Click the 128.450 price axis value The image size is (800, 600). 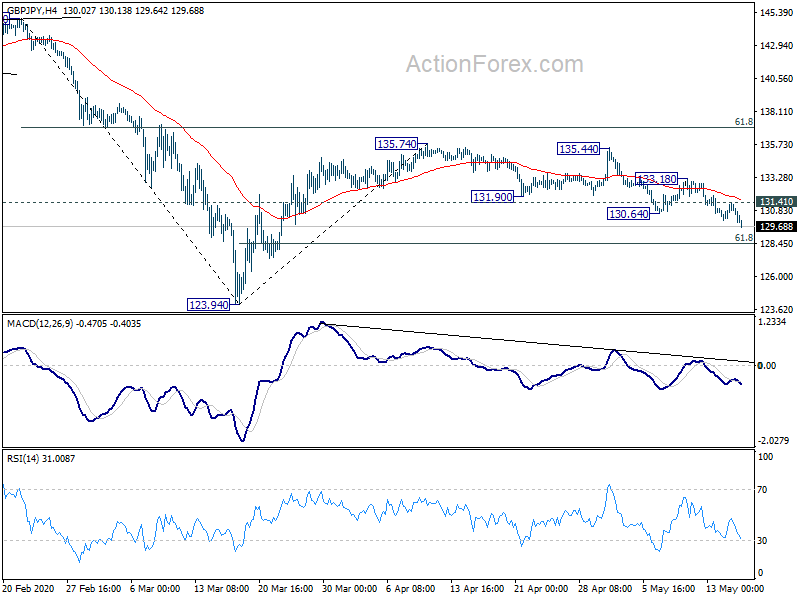(777, 244)
